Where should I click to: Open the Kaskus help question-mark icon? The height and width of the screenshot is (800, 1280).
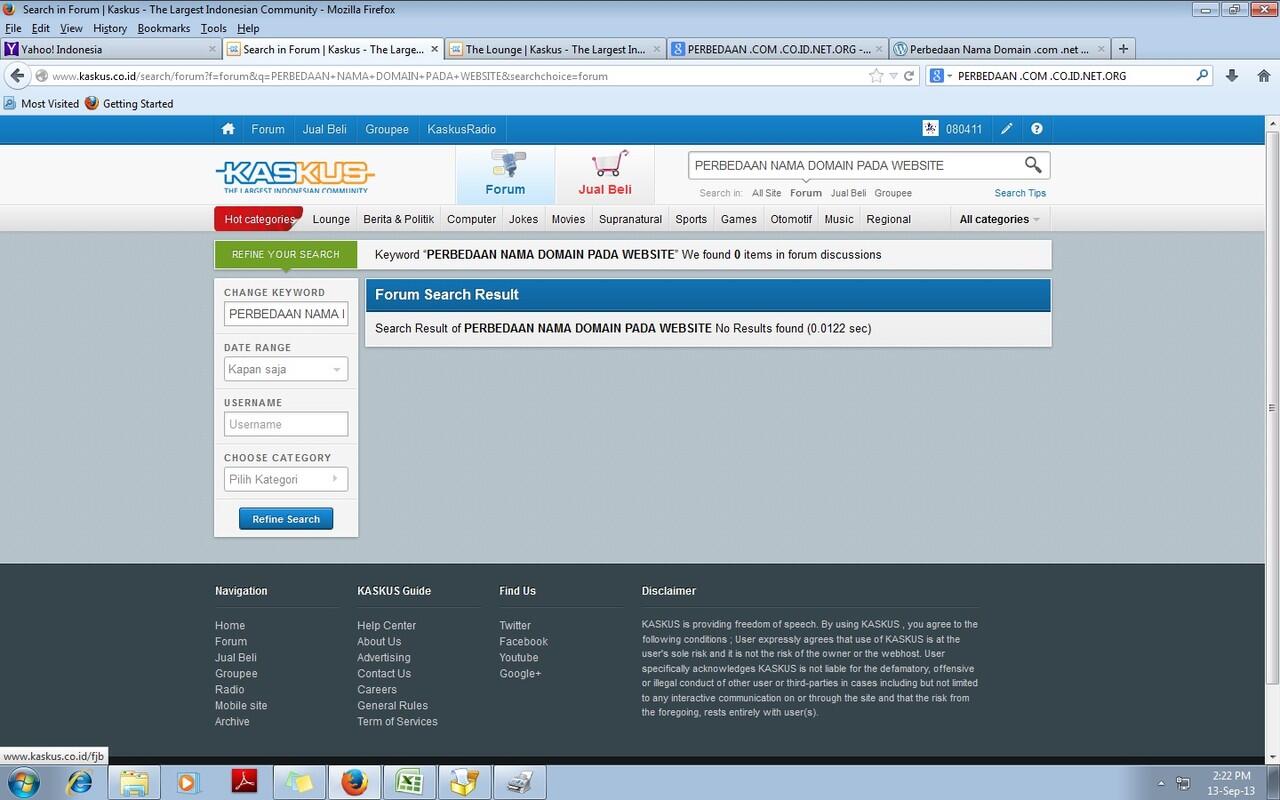point(1037,129)
